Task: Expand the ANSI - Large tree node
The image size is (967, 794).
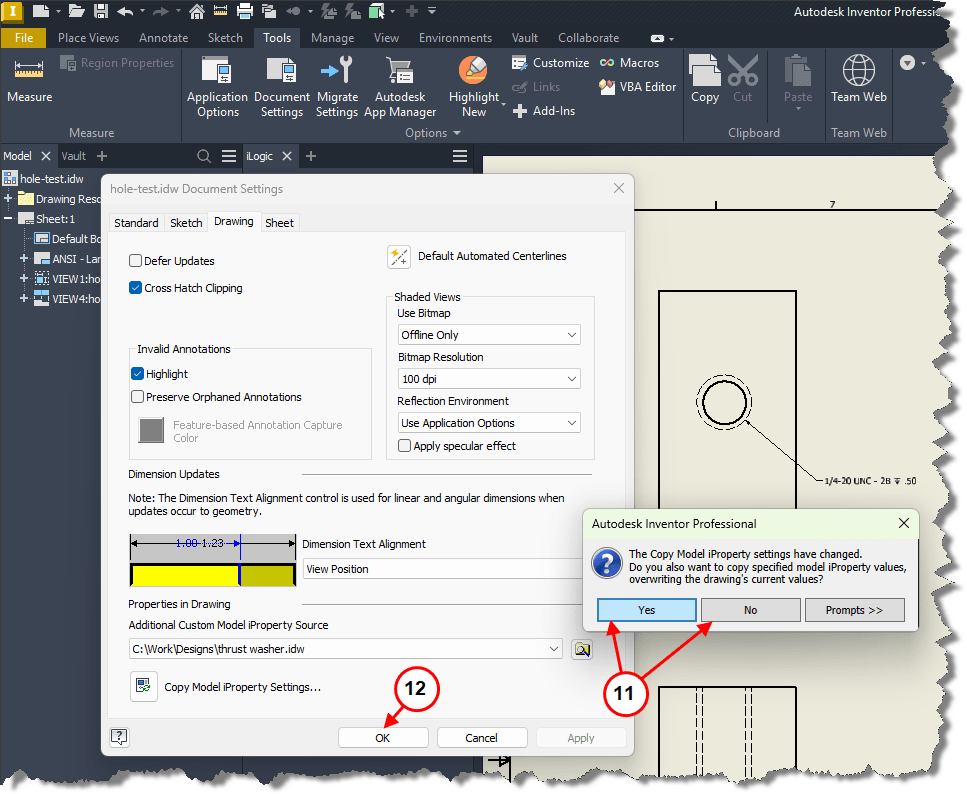Action: (x=24, y=258)
